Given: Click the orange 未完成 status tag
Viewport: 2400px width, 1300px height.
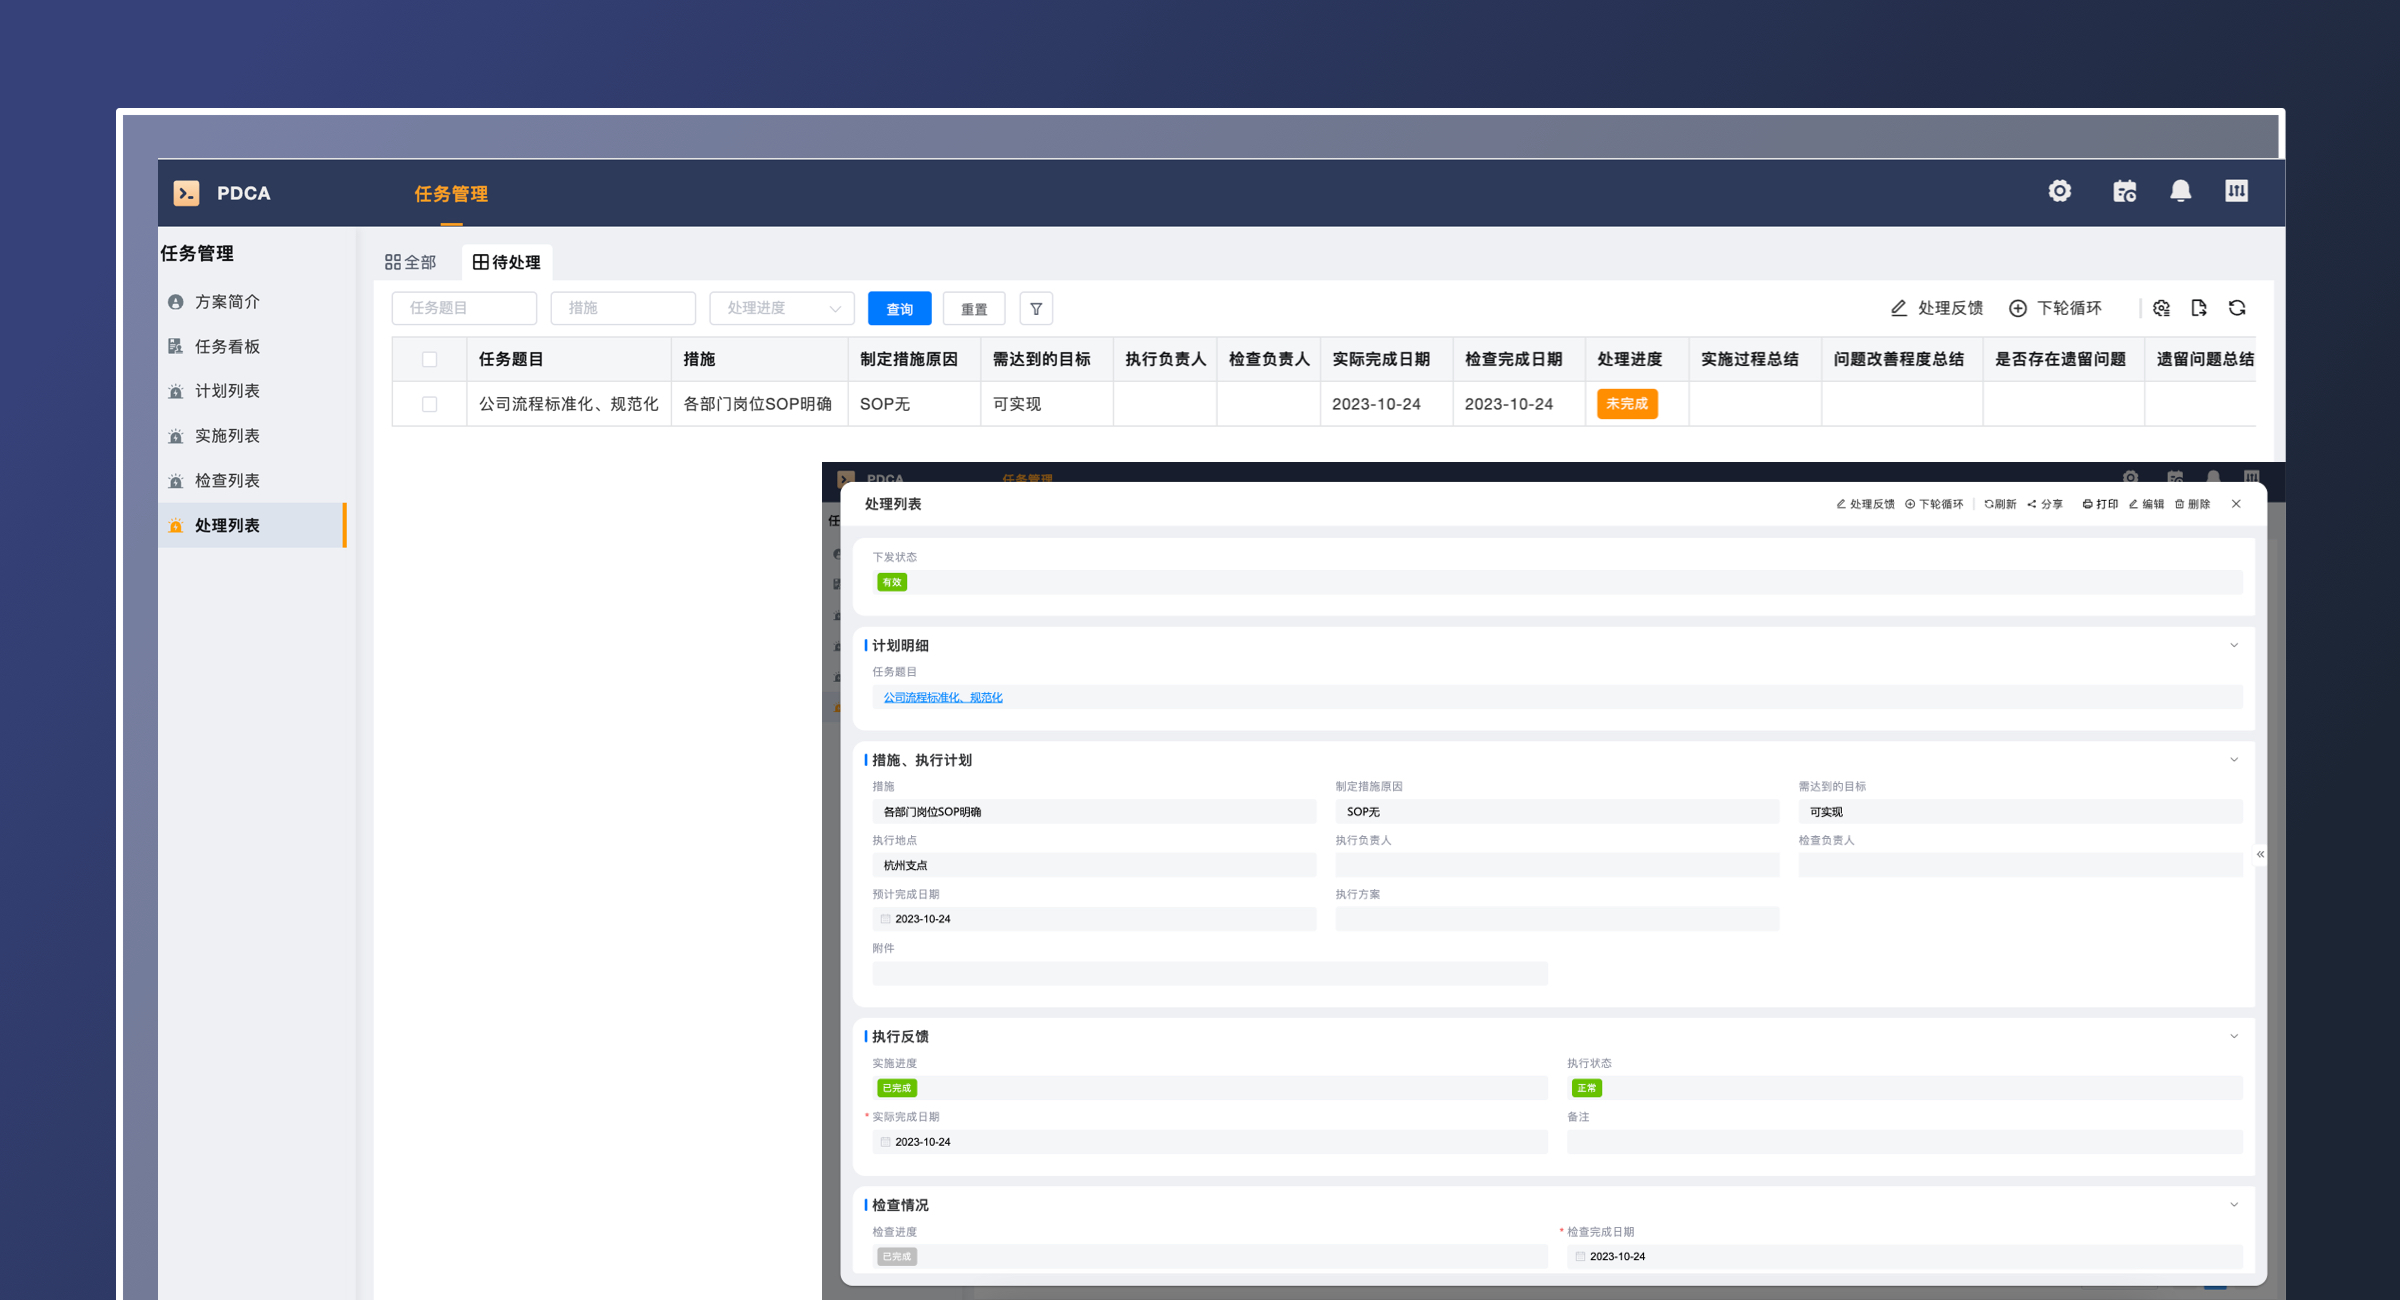Looking at the screenshot, I should pyautogui.click(x=1627, y=404).
